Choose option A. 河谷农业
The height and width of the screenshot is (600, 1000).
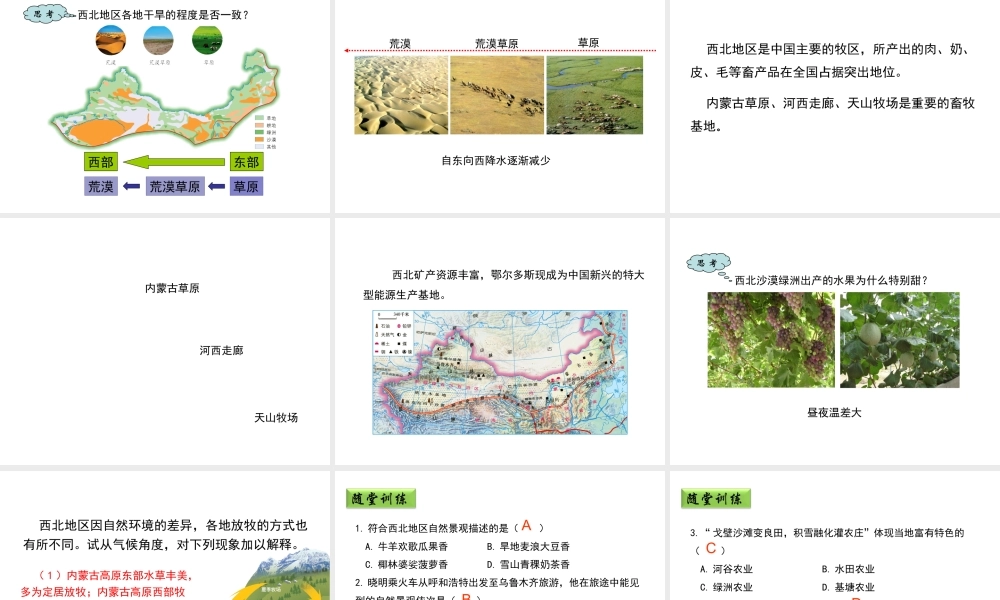[x=726, y=569]
